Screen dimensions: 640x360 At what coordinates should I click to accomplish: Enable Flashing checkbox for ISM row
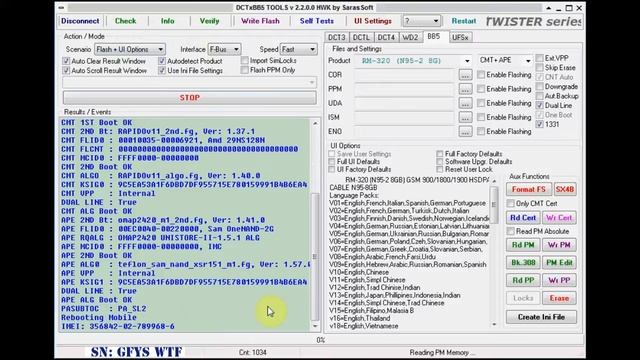coord(481,117)
